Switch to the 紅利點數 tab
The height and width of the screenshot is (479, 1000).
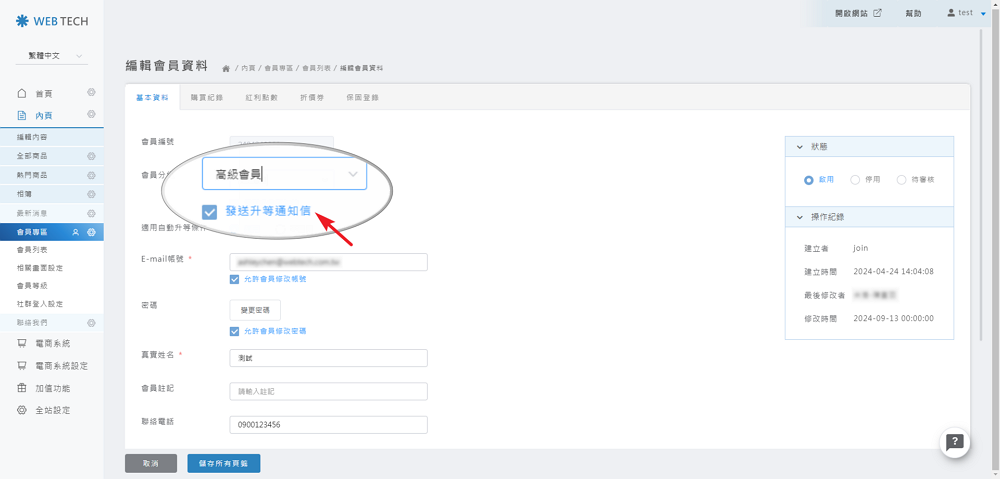pos(261,98)
